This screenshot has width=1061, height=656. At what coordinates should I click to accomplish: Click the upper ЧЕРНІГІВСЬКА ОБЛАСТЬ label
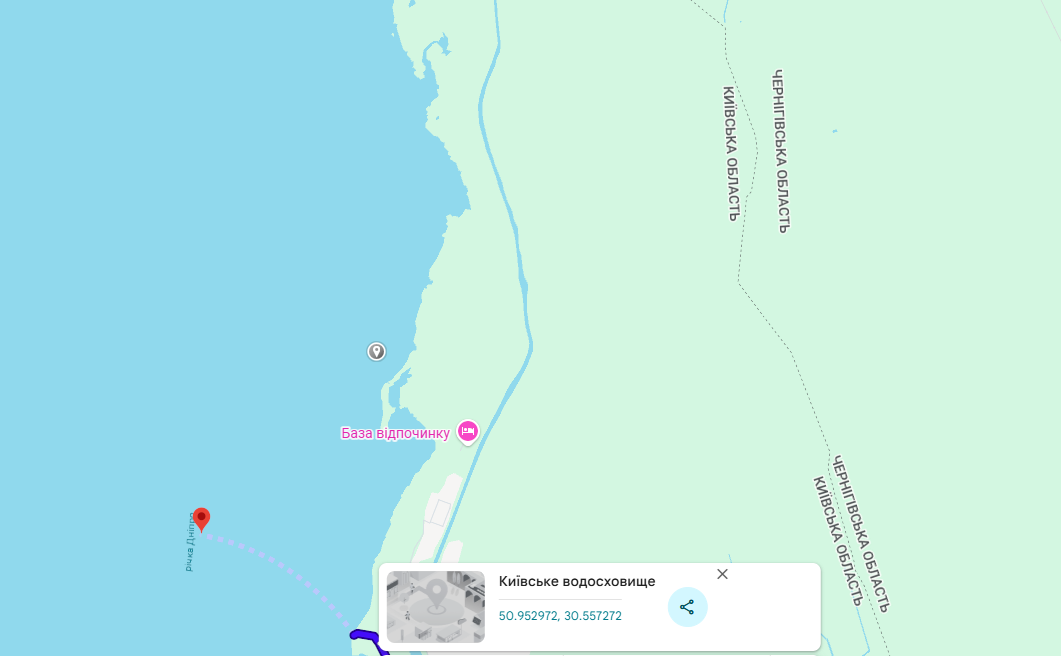(x=781, y=151)
